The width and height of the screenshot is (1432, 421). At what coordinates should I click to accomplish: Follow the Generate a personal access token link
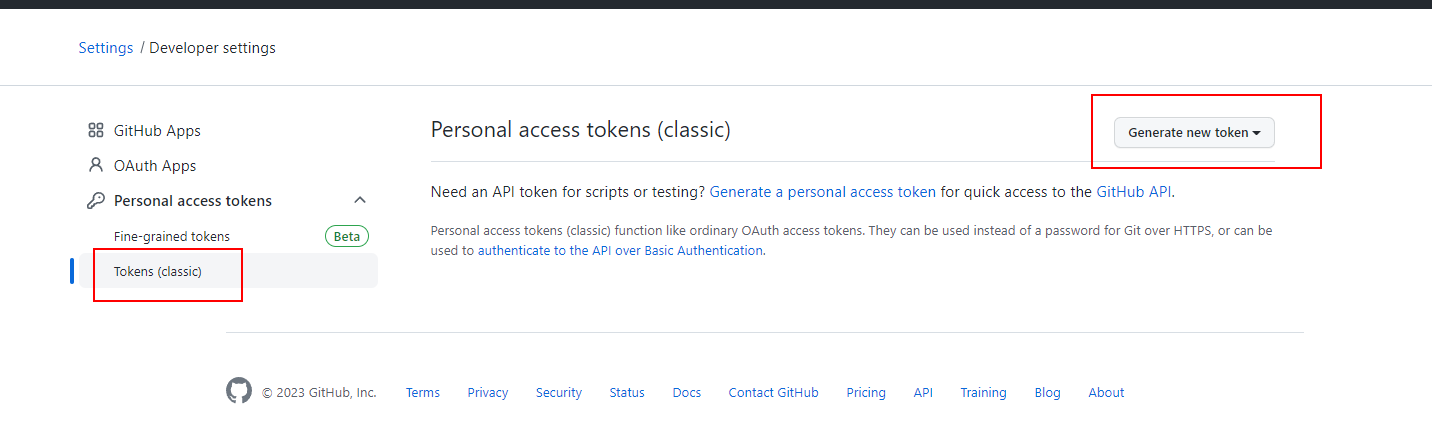pyautogui.click(x=823, y=192)
